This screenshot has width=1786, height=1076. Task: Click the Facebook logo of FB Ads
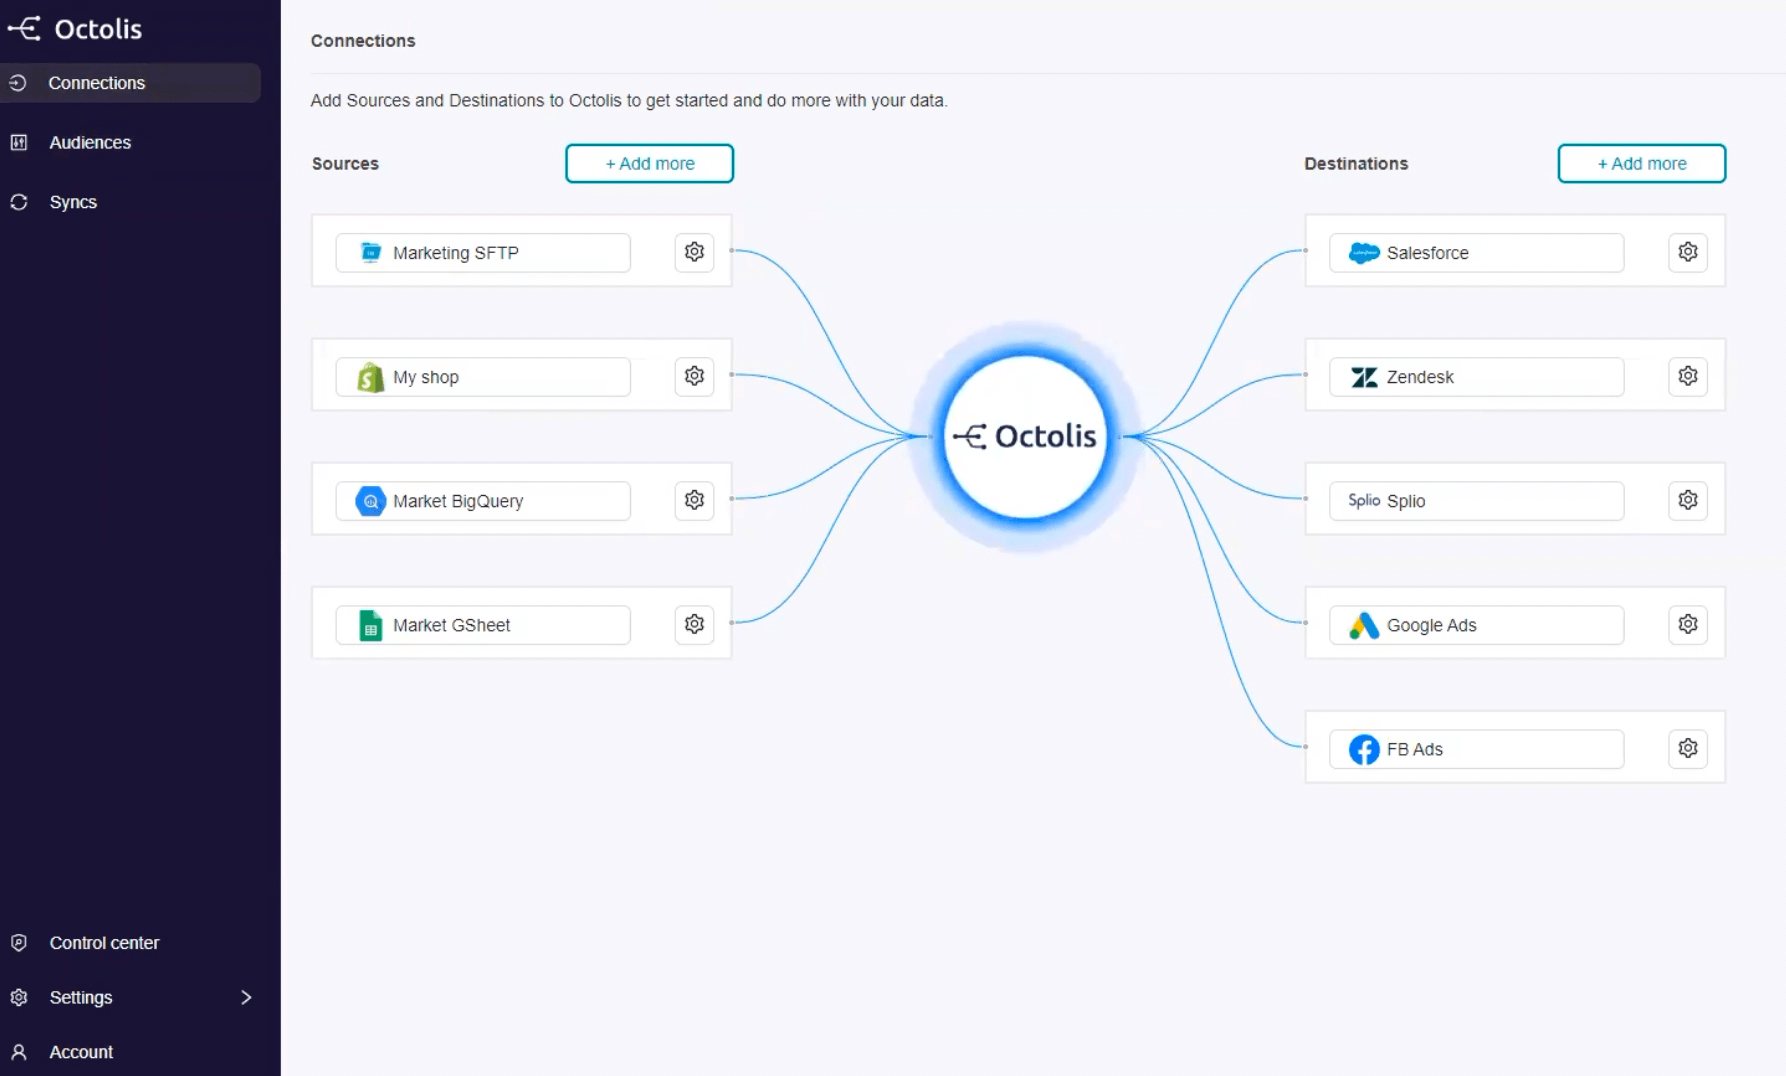[x=1364, y=749]
